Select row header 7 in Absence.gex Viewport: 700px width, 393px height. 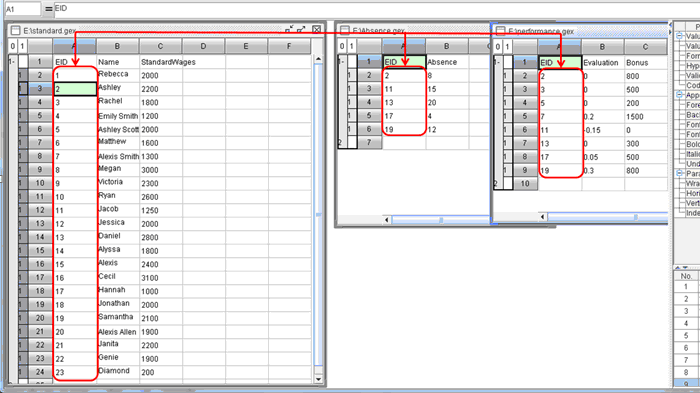click(x=369, y=142)
